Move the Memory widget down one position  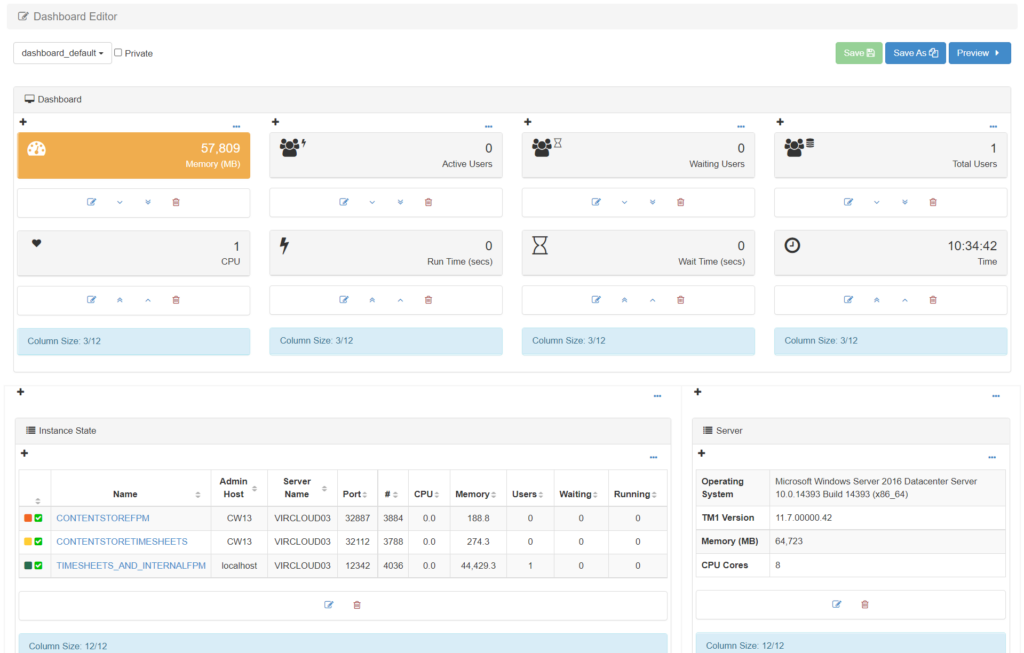tap(119, 202)
